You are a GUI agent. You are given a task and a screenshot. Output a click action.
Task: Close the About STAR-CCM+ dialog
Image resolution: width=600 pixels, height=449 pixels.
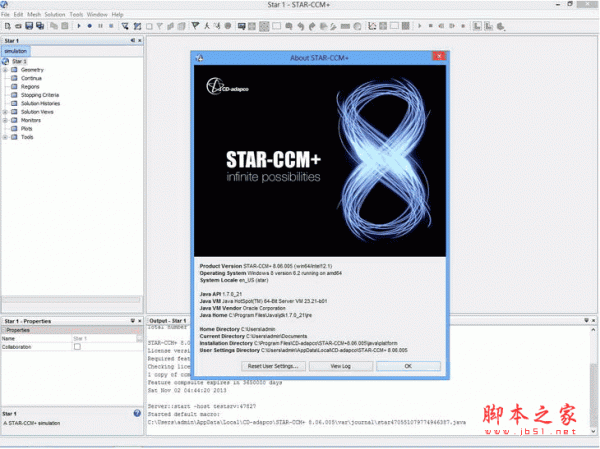point(439,57)
